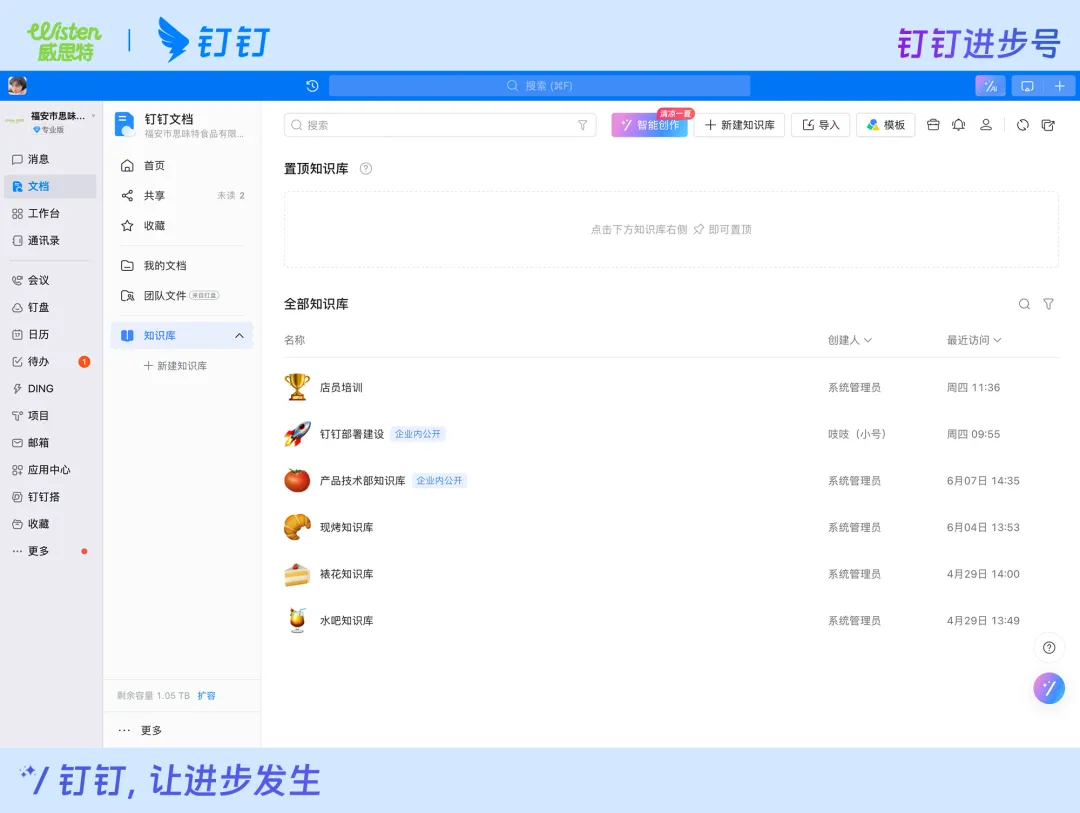1080x813 pixels.
Task: Collapse the 知识库 section chevron
Action: (x=239, y=336)
